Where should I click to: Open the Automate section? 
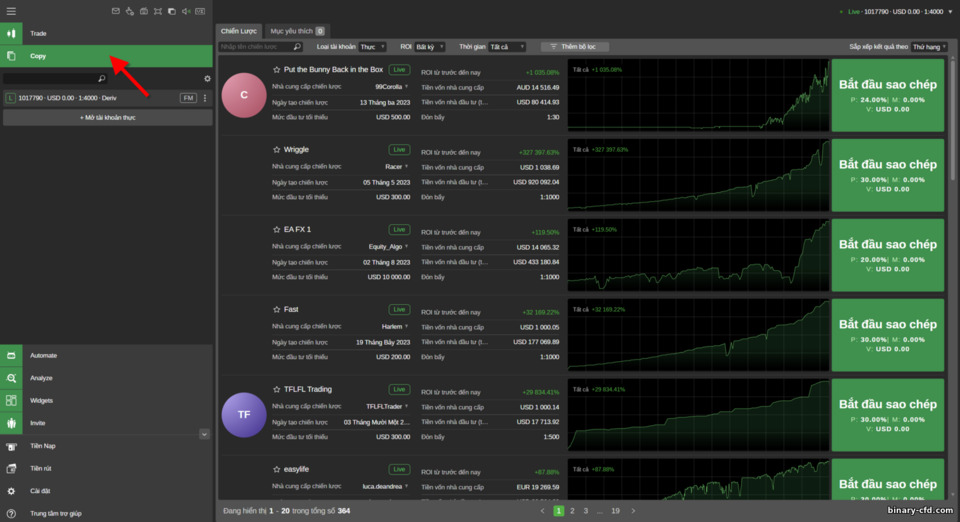pyautogui.click(x=107, y=356)
